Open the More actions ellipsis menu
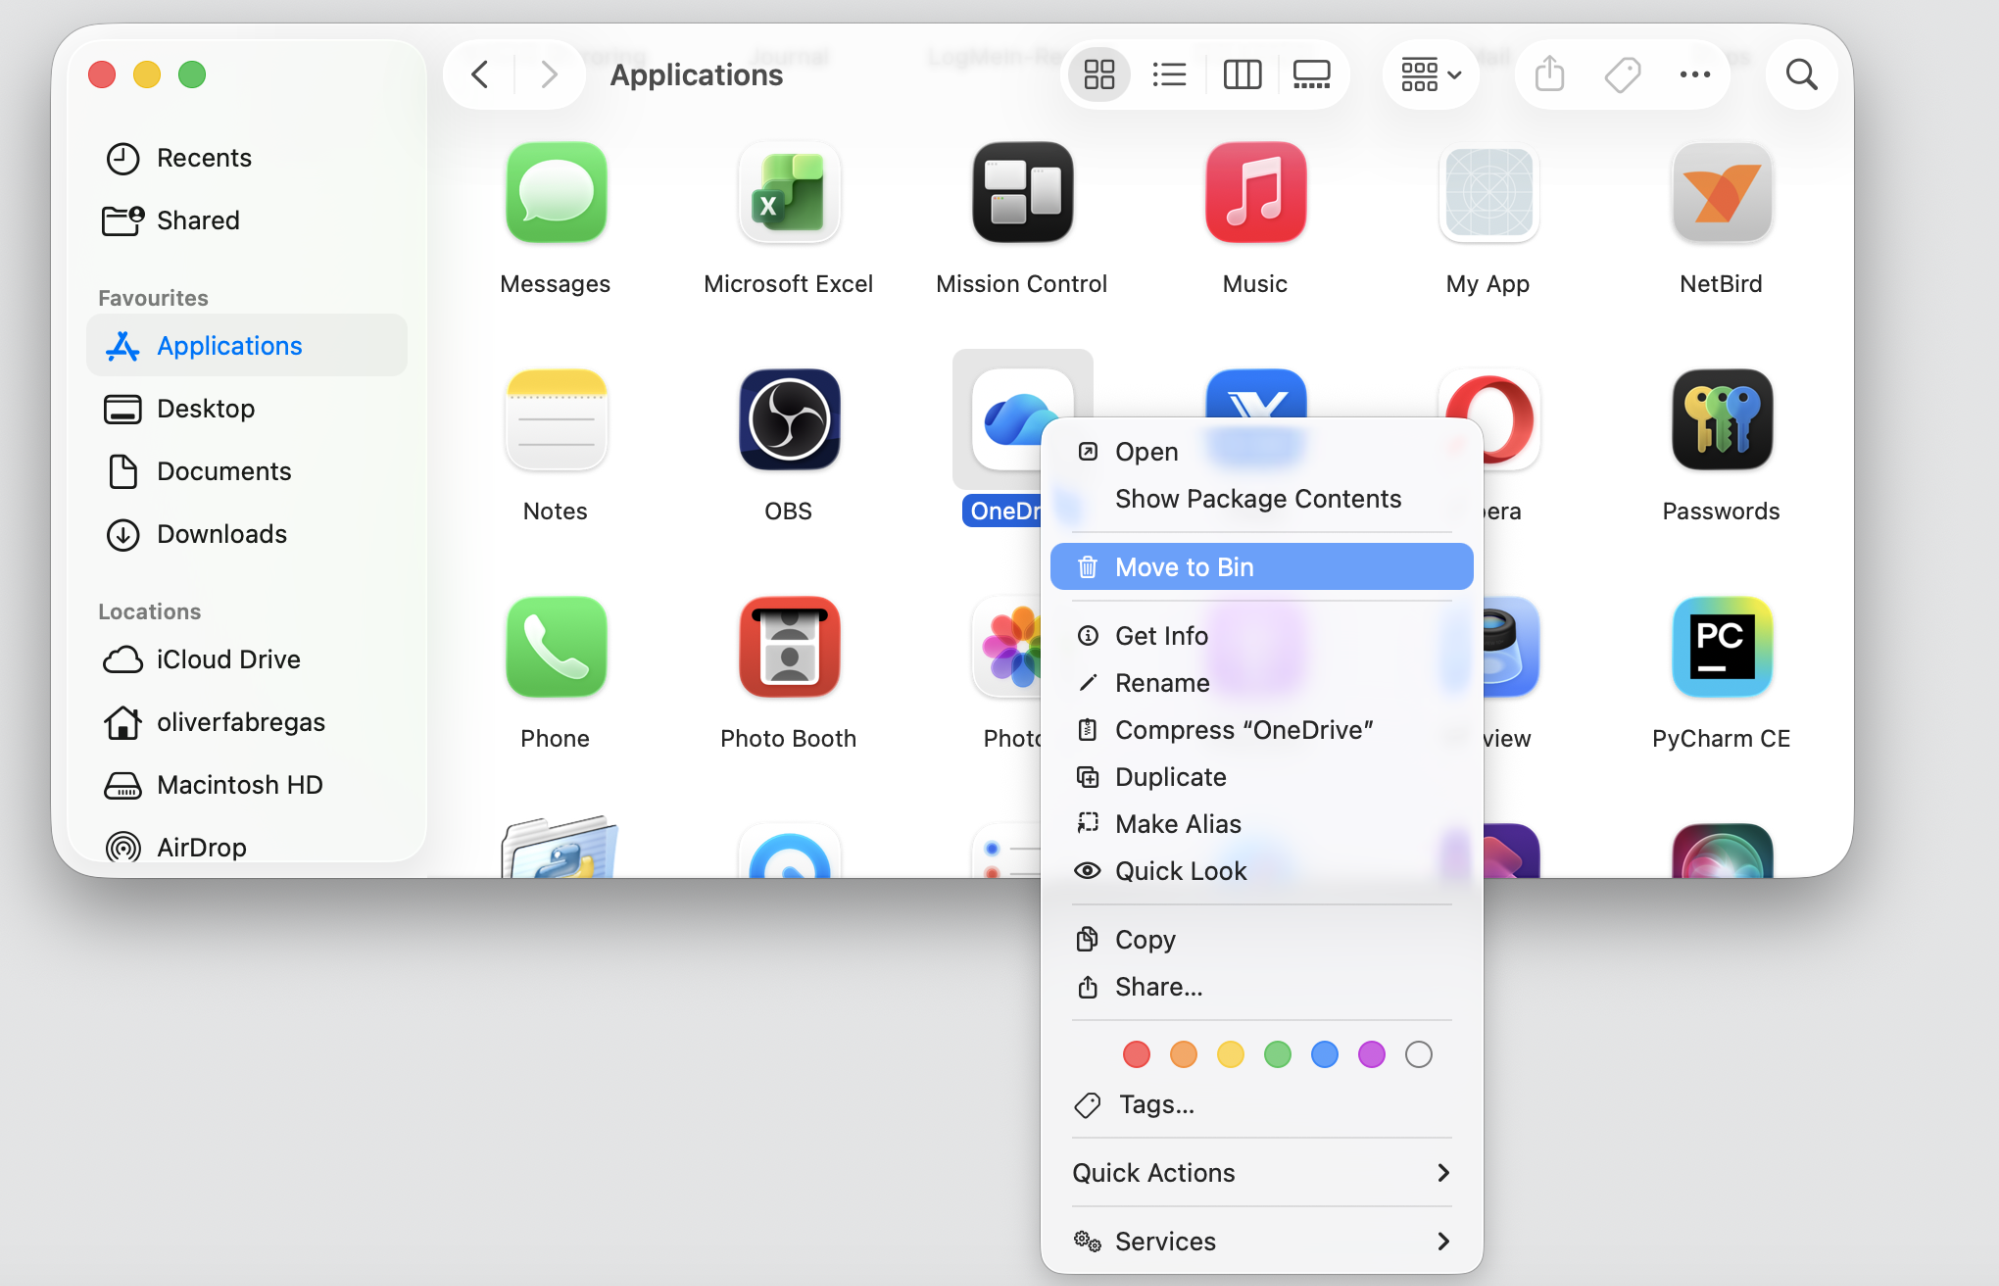Screen dimensions: 1999x1286 tap(1694, 74)
